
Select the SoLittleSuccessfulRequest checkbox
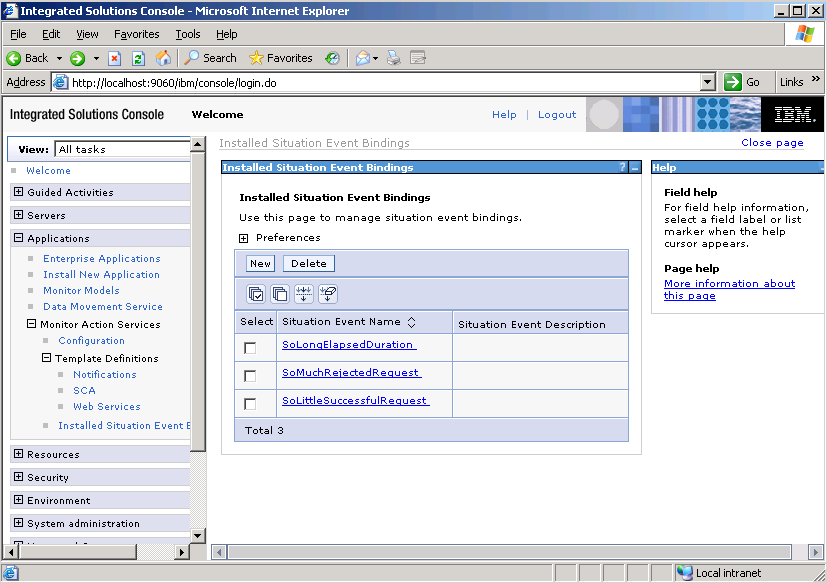(250, 404)
